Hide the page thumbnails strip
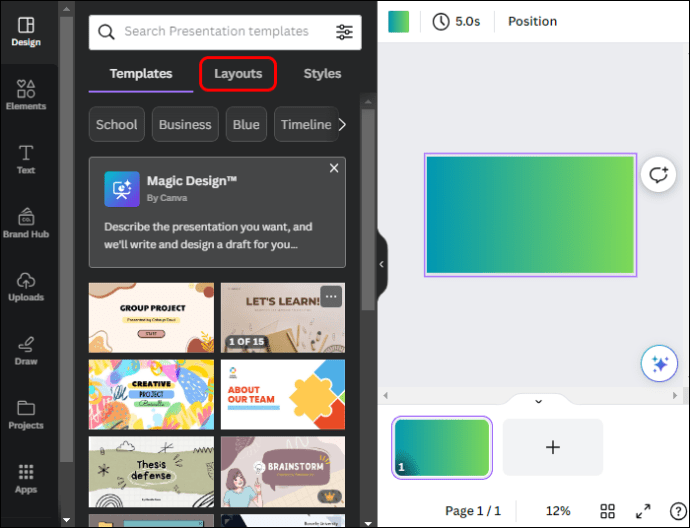This screenshot has width=690, height=528. (x=538, y=401)
